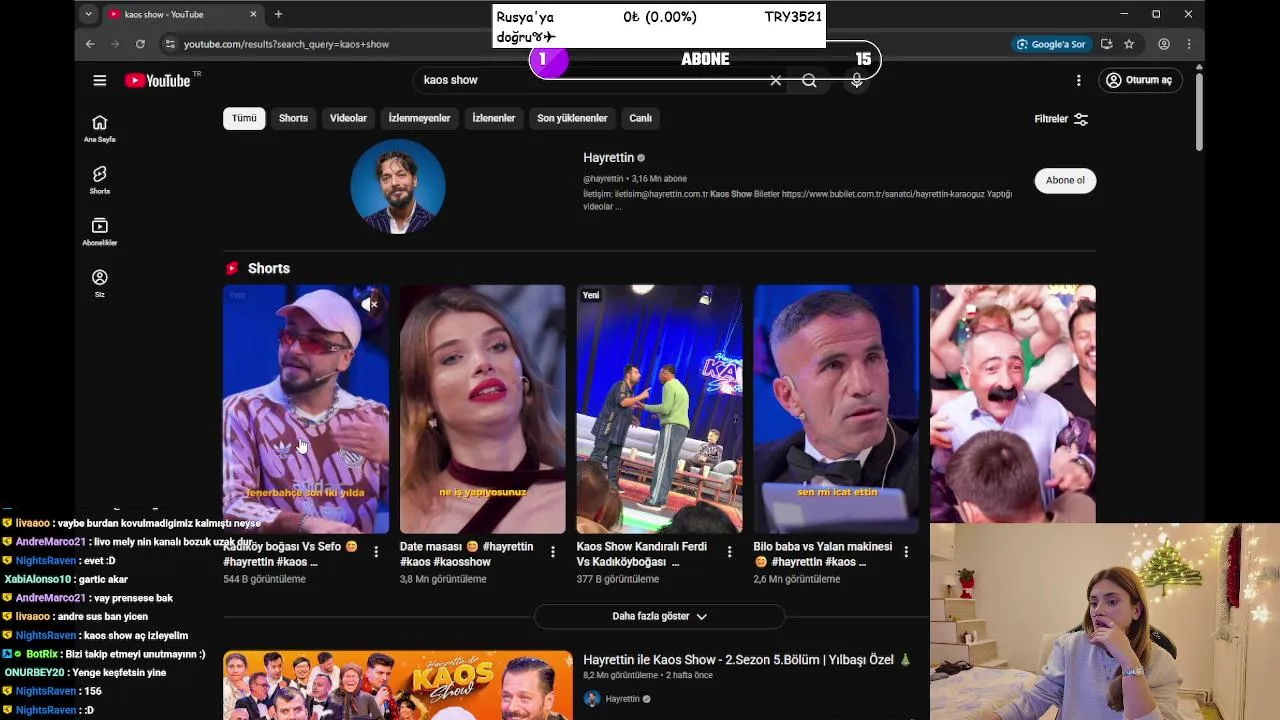
Task: Click the YouTube search input field
Action: pyautogui.click(x=590, y=80)
